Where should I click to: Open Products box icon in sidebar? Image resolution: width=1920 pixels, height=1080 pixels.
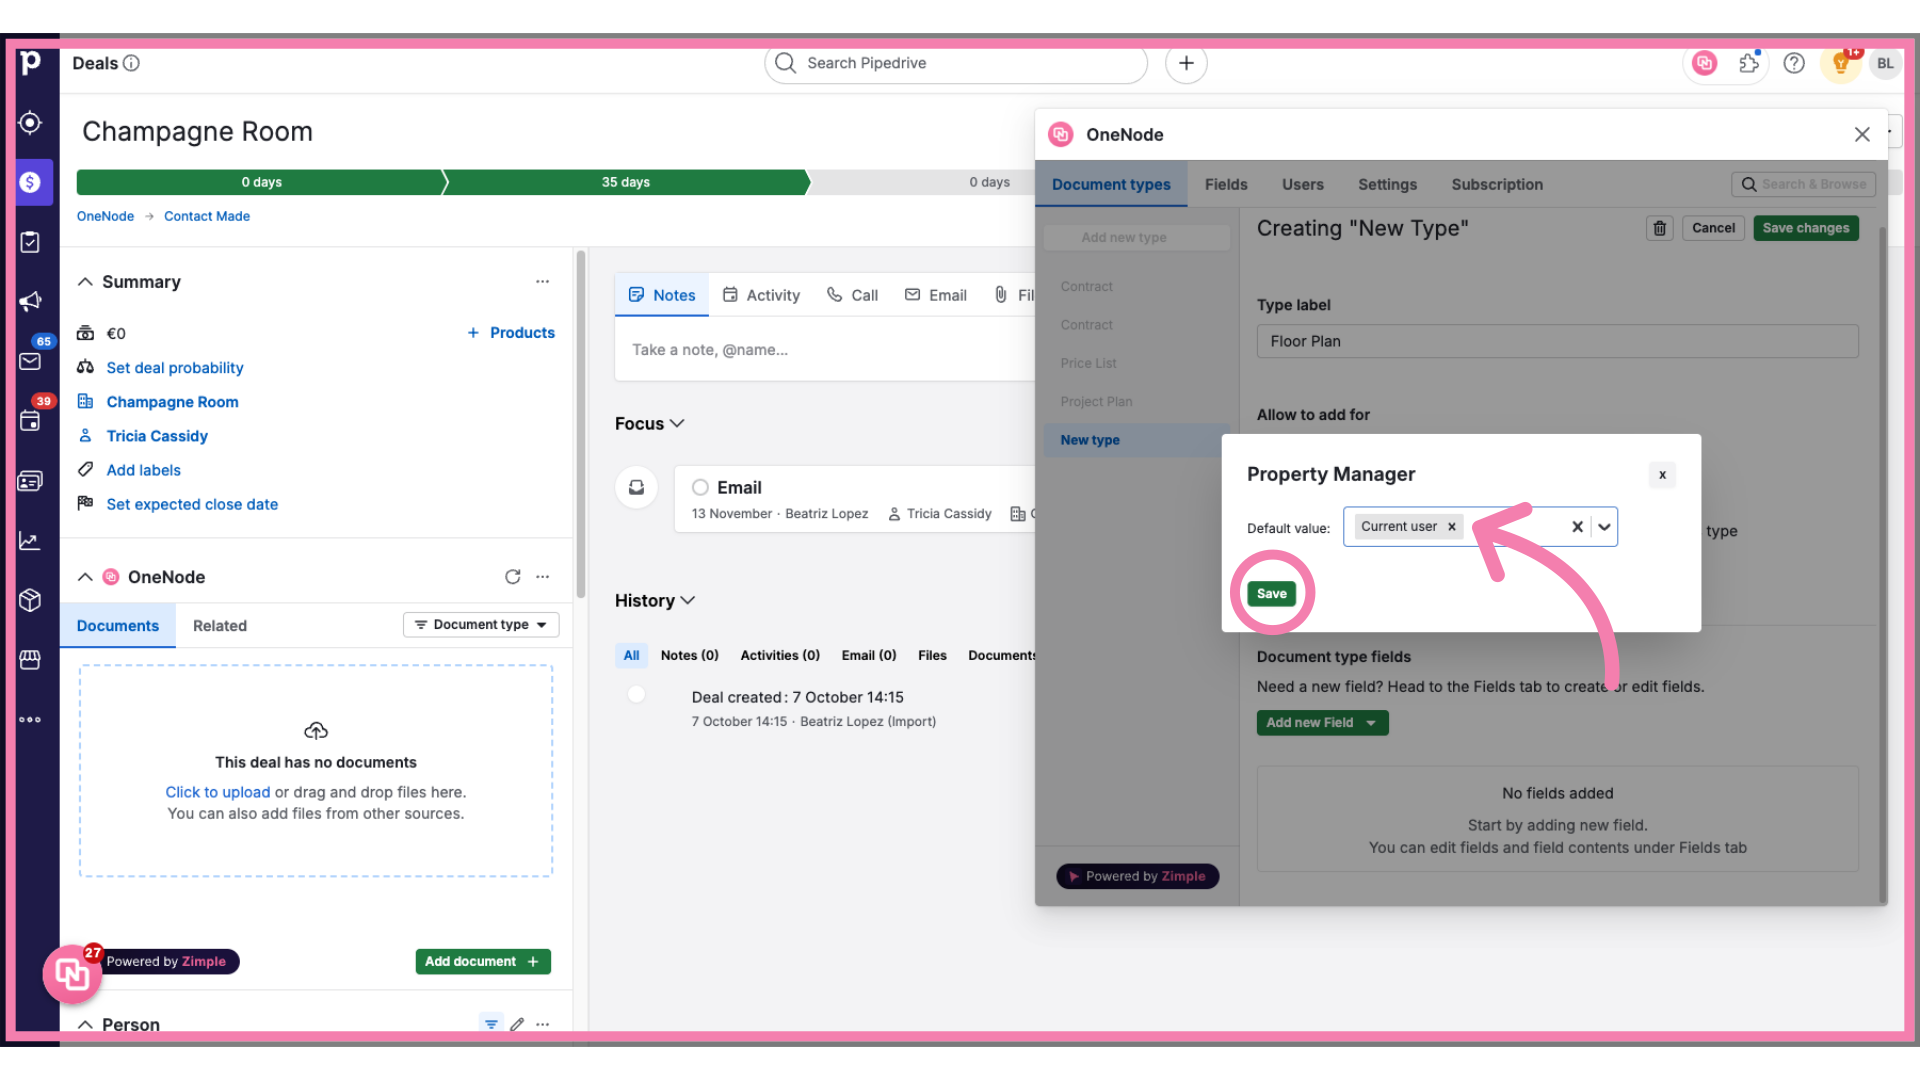(x=30, y=600)
